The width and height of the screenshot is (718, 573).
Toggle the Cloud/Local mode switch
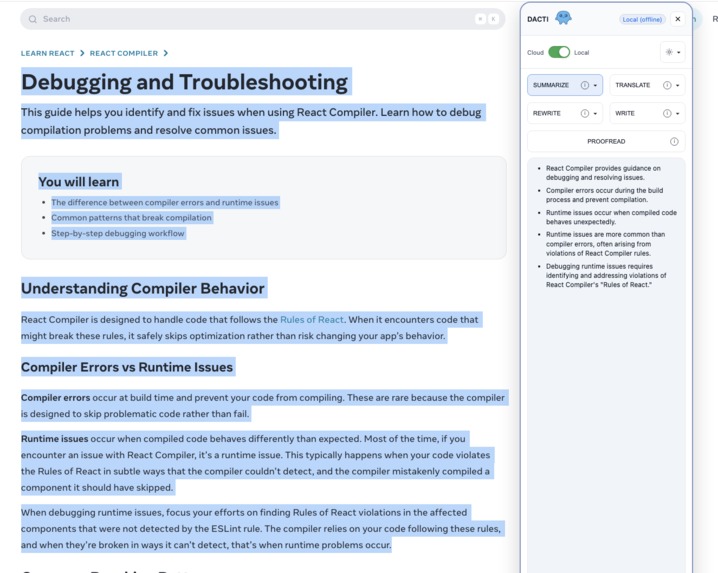559,52
